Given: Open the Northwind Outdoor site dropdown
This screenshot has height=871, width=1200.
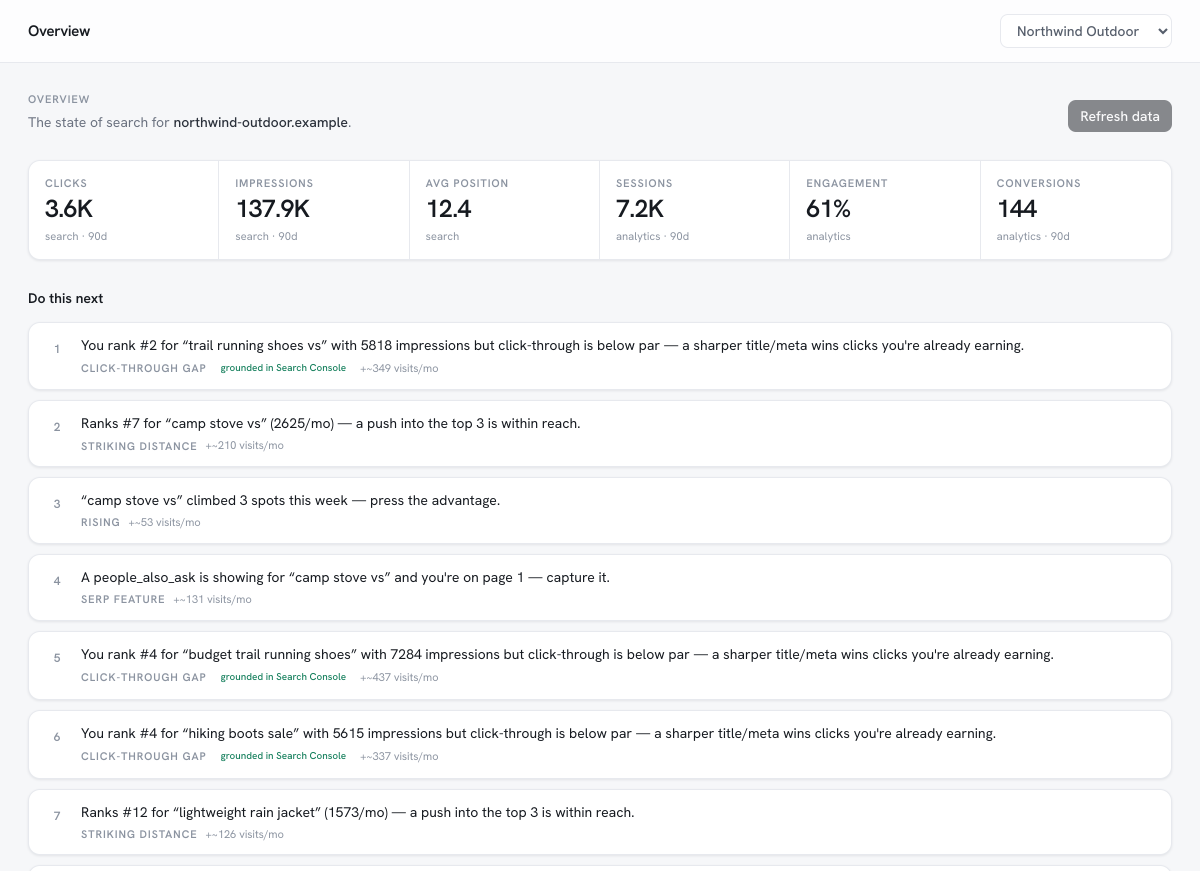Looking at the screenshot, I should [1085, 31].
